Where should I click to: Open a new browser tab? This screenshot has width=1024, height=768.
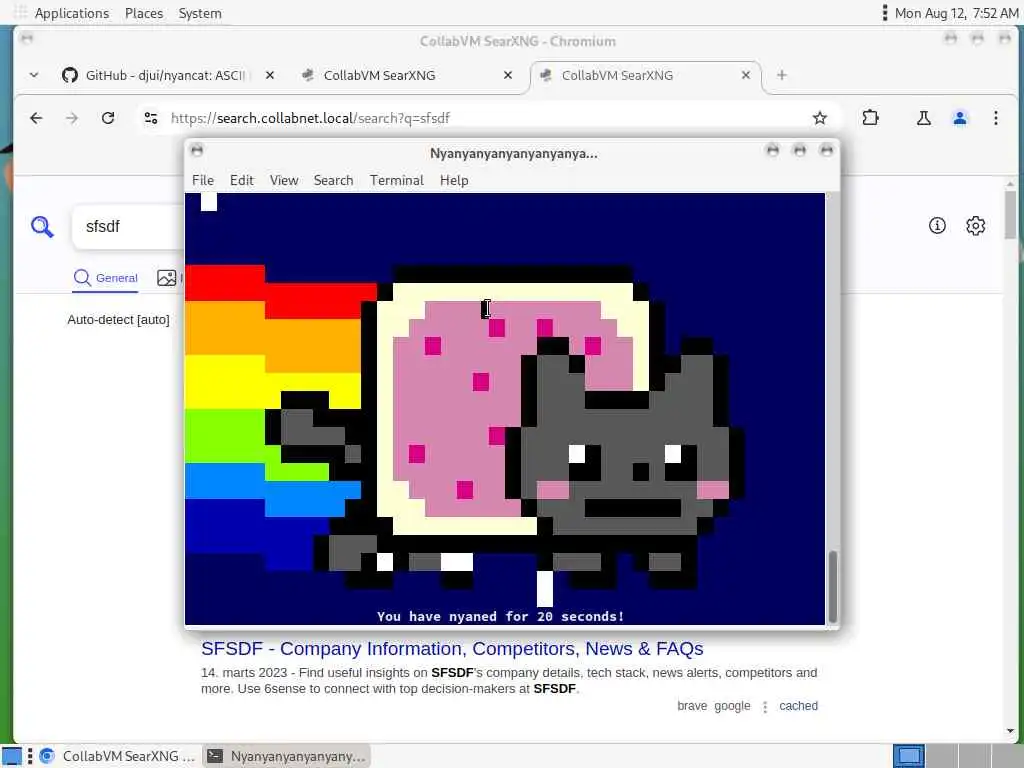coord(782,75)
